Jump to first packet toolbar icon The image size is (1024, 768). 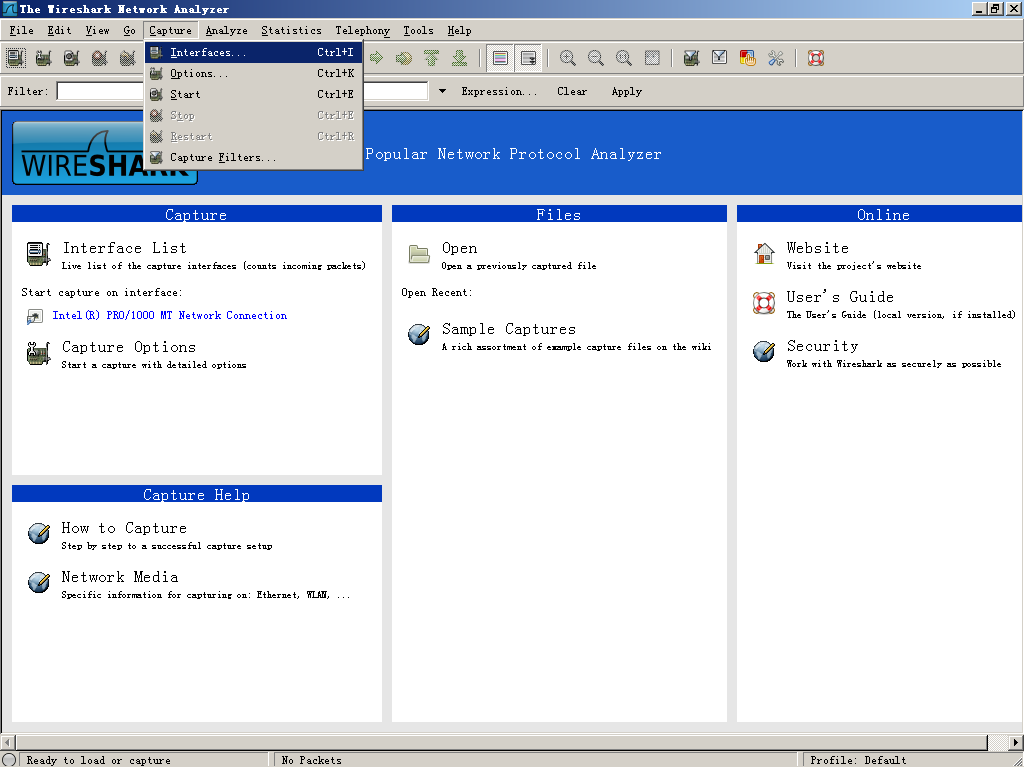click(x=432, y=58)
